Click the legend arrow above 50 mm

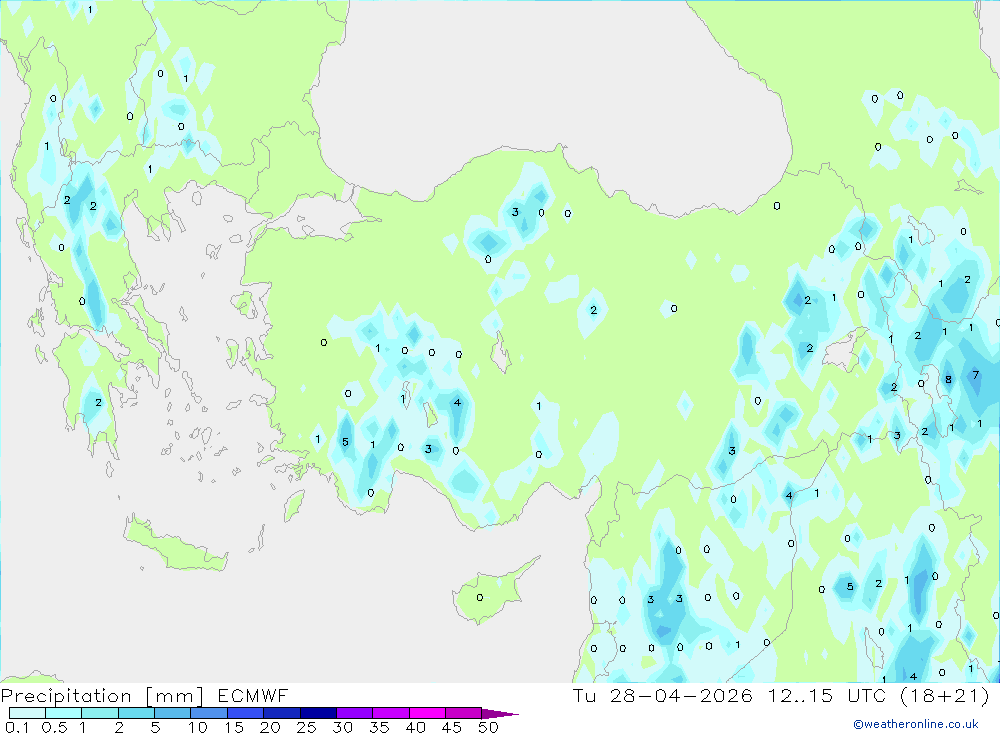[500, 714]
